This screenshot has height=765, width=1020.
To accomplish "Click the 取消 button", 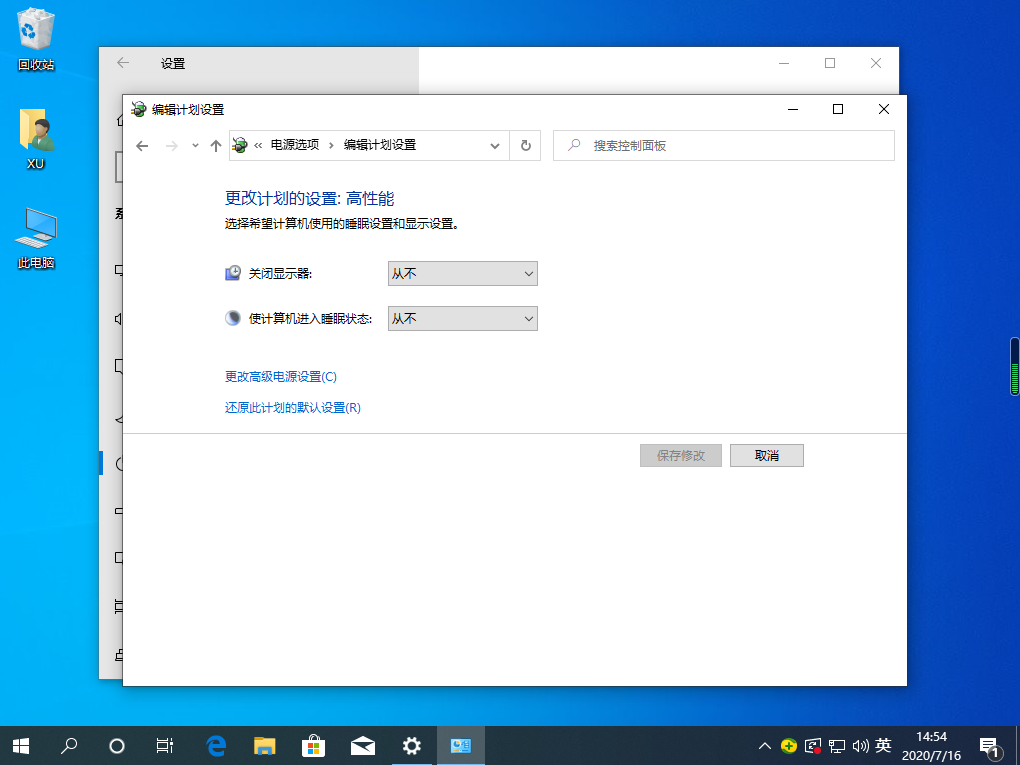I will tap(766, 455).
